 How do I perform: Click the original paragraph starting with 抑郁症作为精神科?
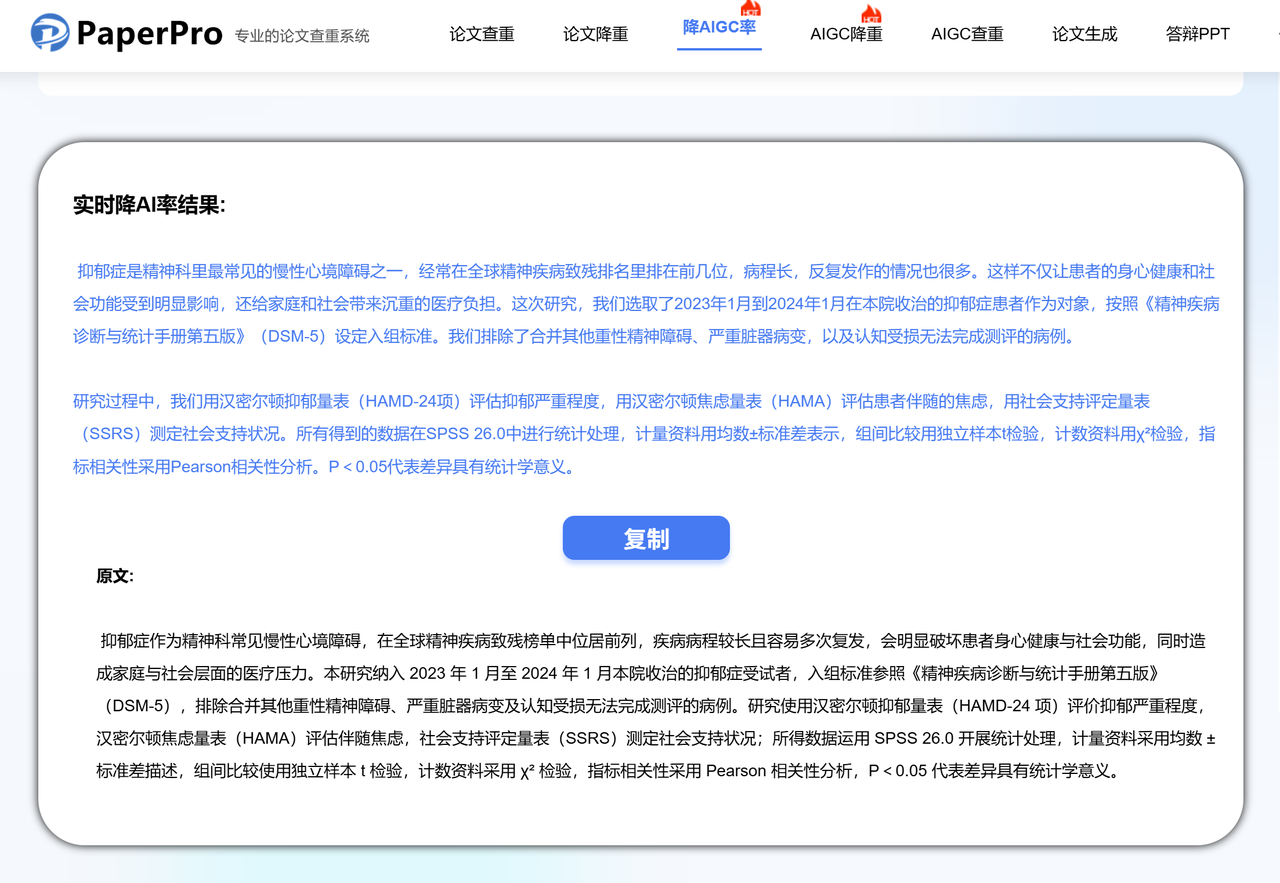656,706
